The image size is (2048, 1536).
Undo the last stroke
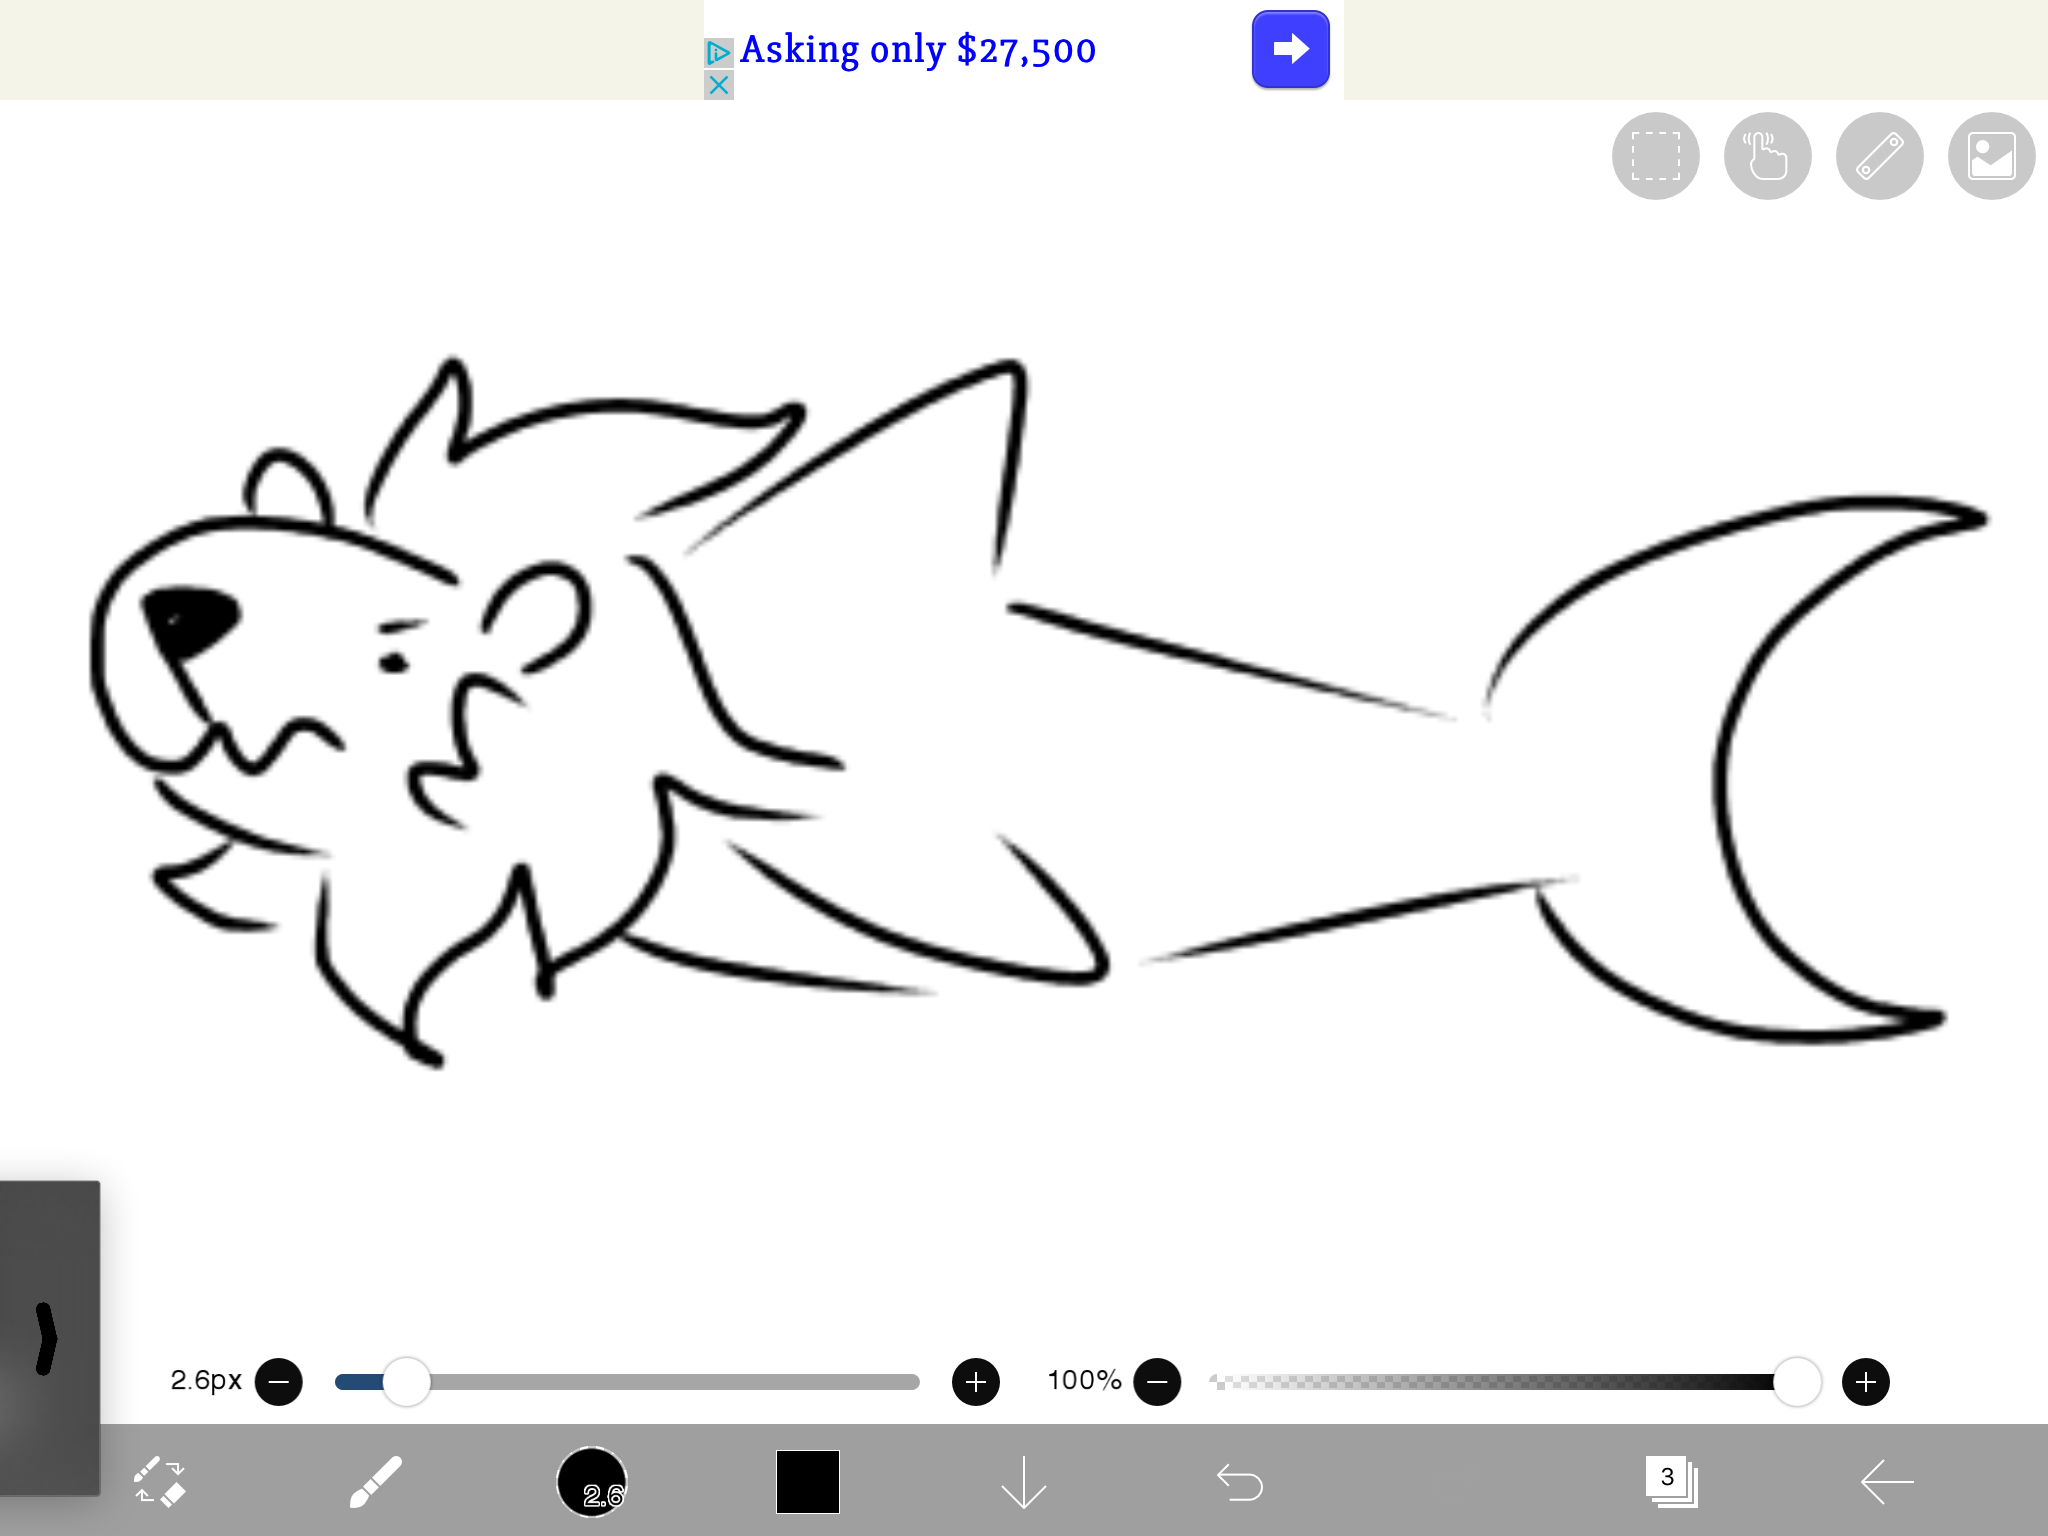[x=1240, y=1481]
